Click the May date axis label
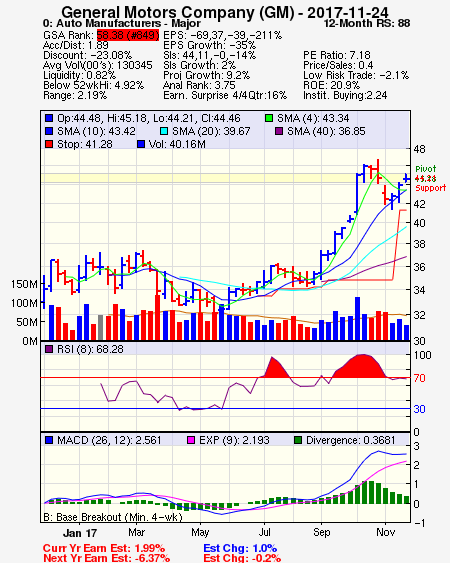This screenshot has height=563, width=450. pos(200,532)
